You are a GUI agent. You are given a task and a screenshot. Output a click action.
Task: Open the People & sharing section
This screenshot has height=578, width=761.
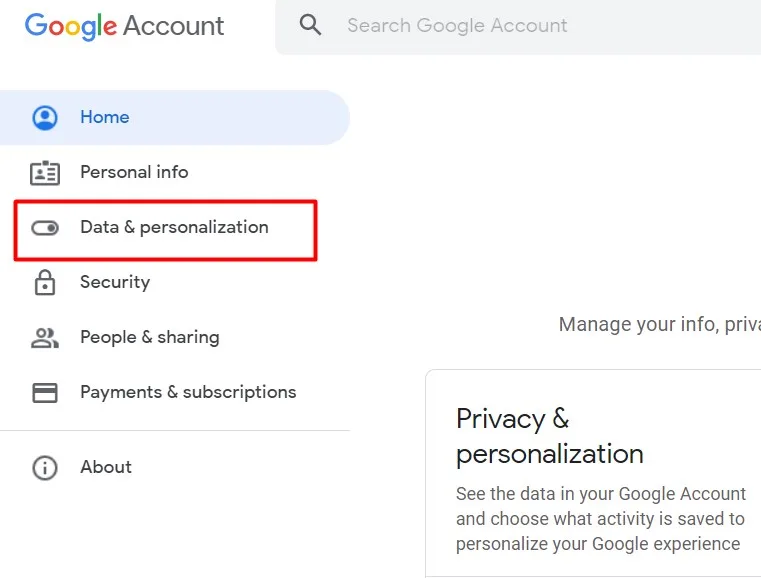150,337
